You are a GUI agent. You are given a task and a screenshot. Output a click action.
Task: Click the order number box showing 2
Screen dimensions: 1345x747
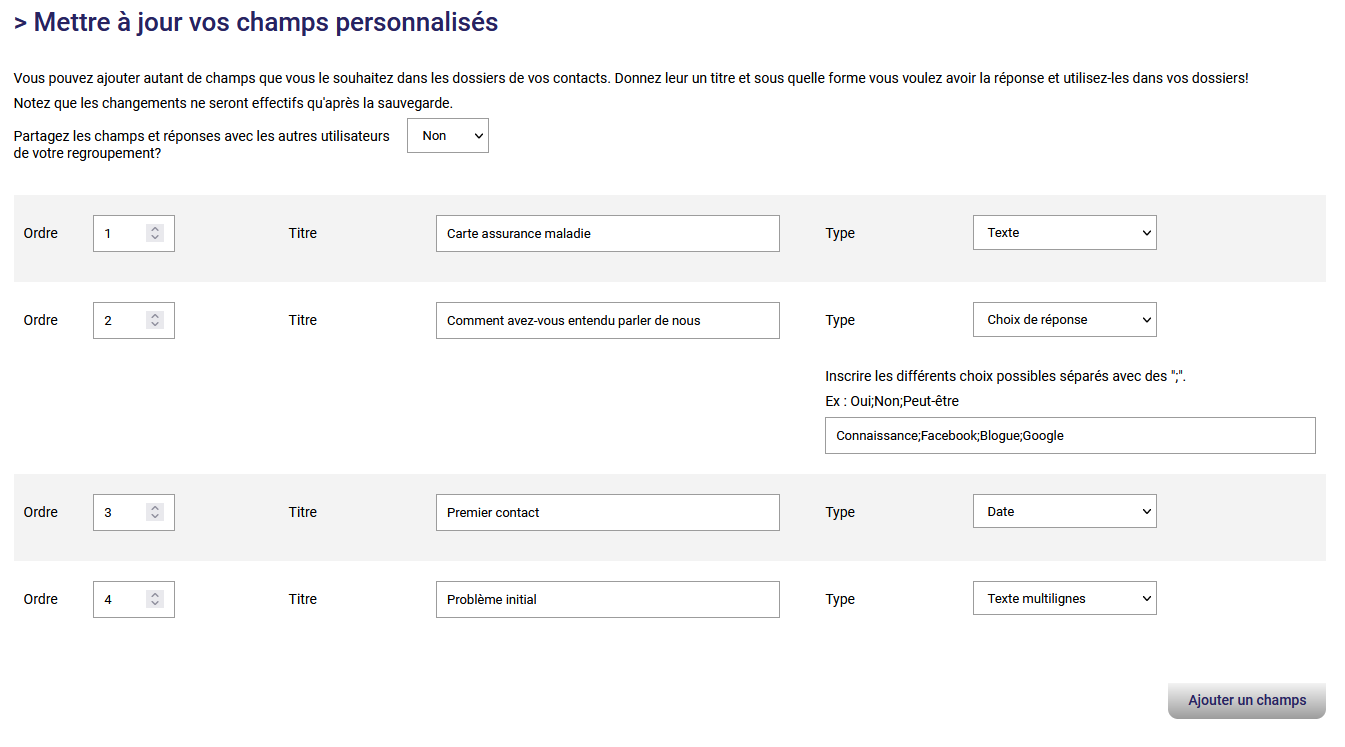pyautogui.click(x=120, y=321)
